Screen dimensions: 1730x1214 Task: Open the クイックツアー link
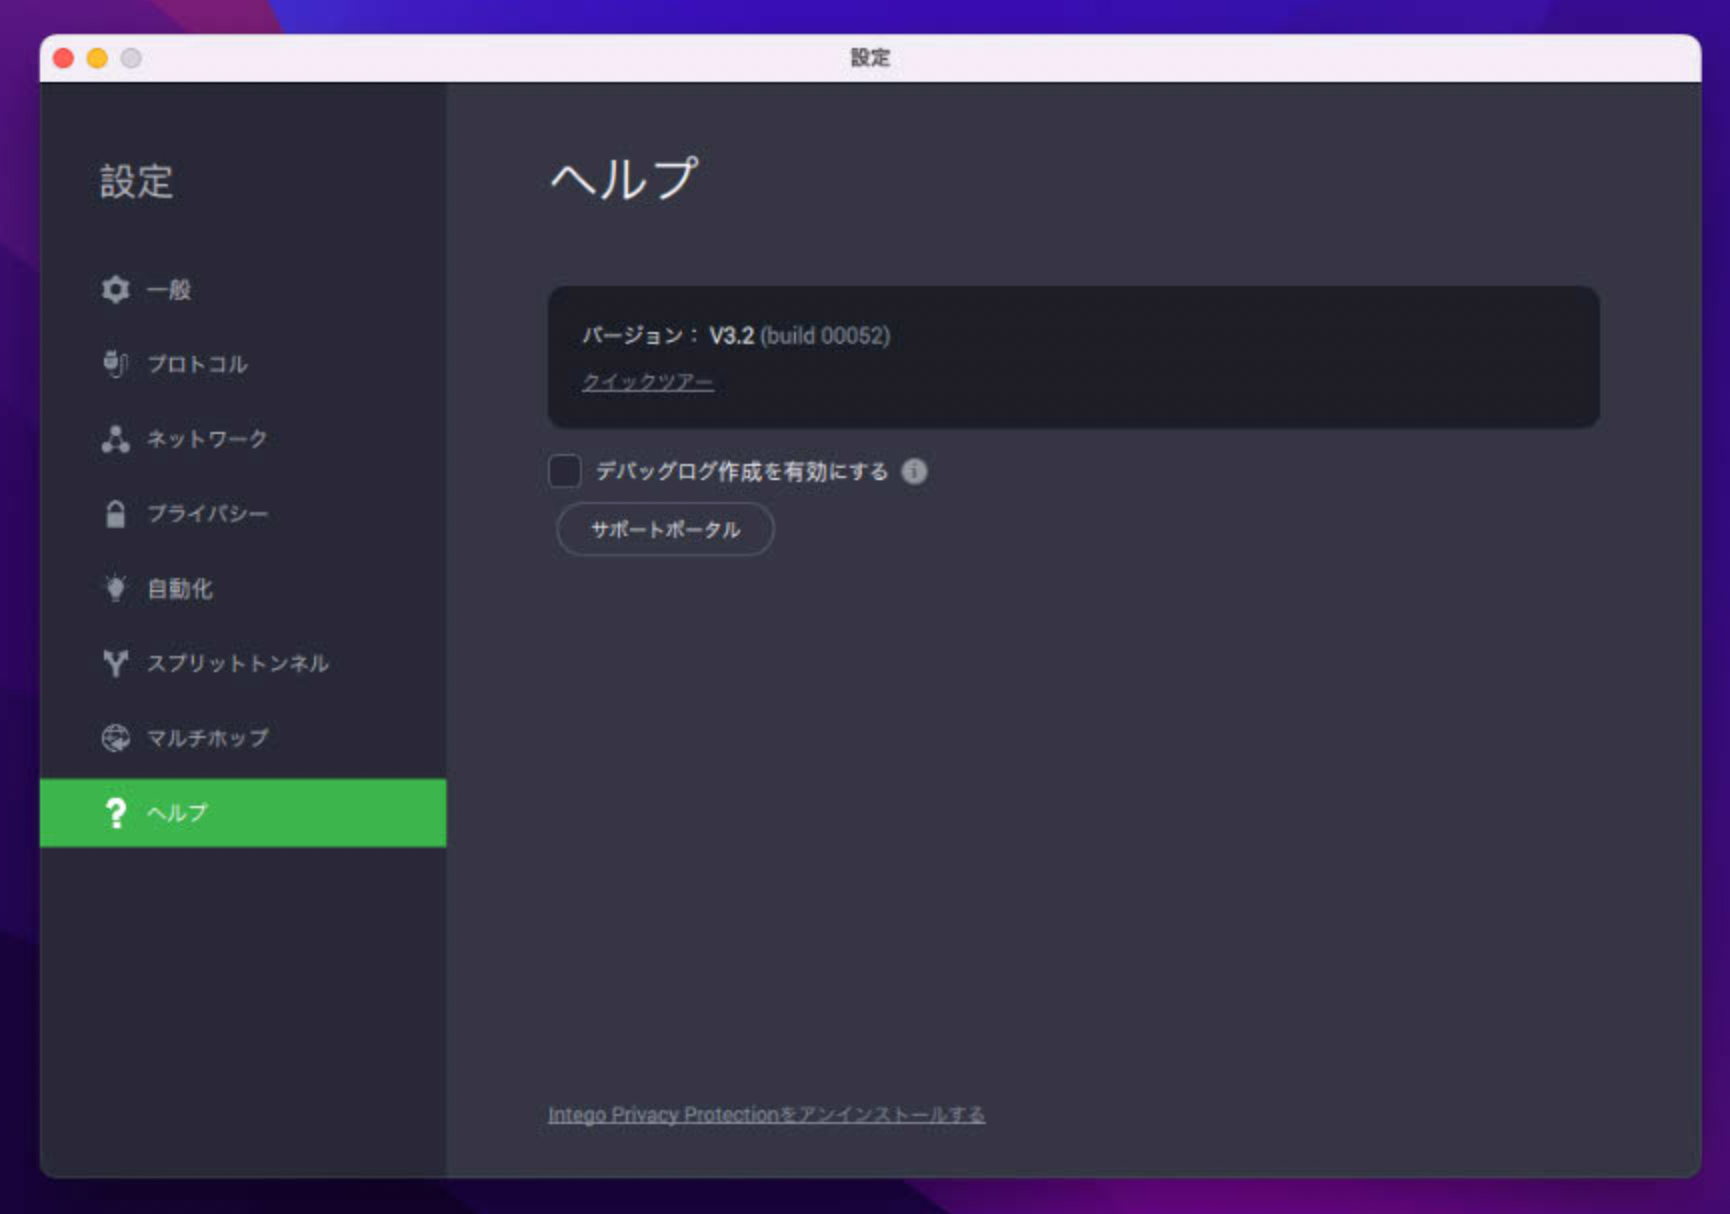click(648, 382)
